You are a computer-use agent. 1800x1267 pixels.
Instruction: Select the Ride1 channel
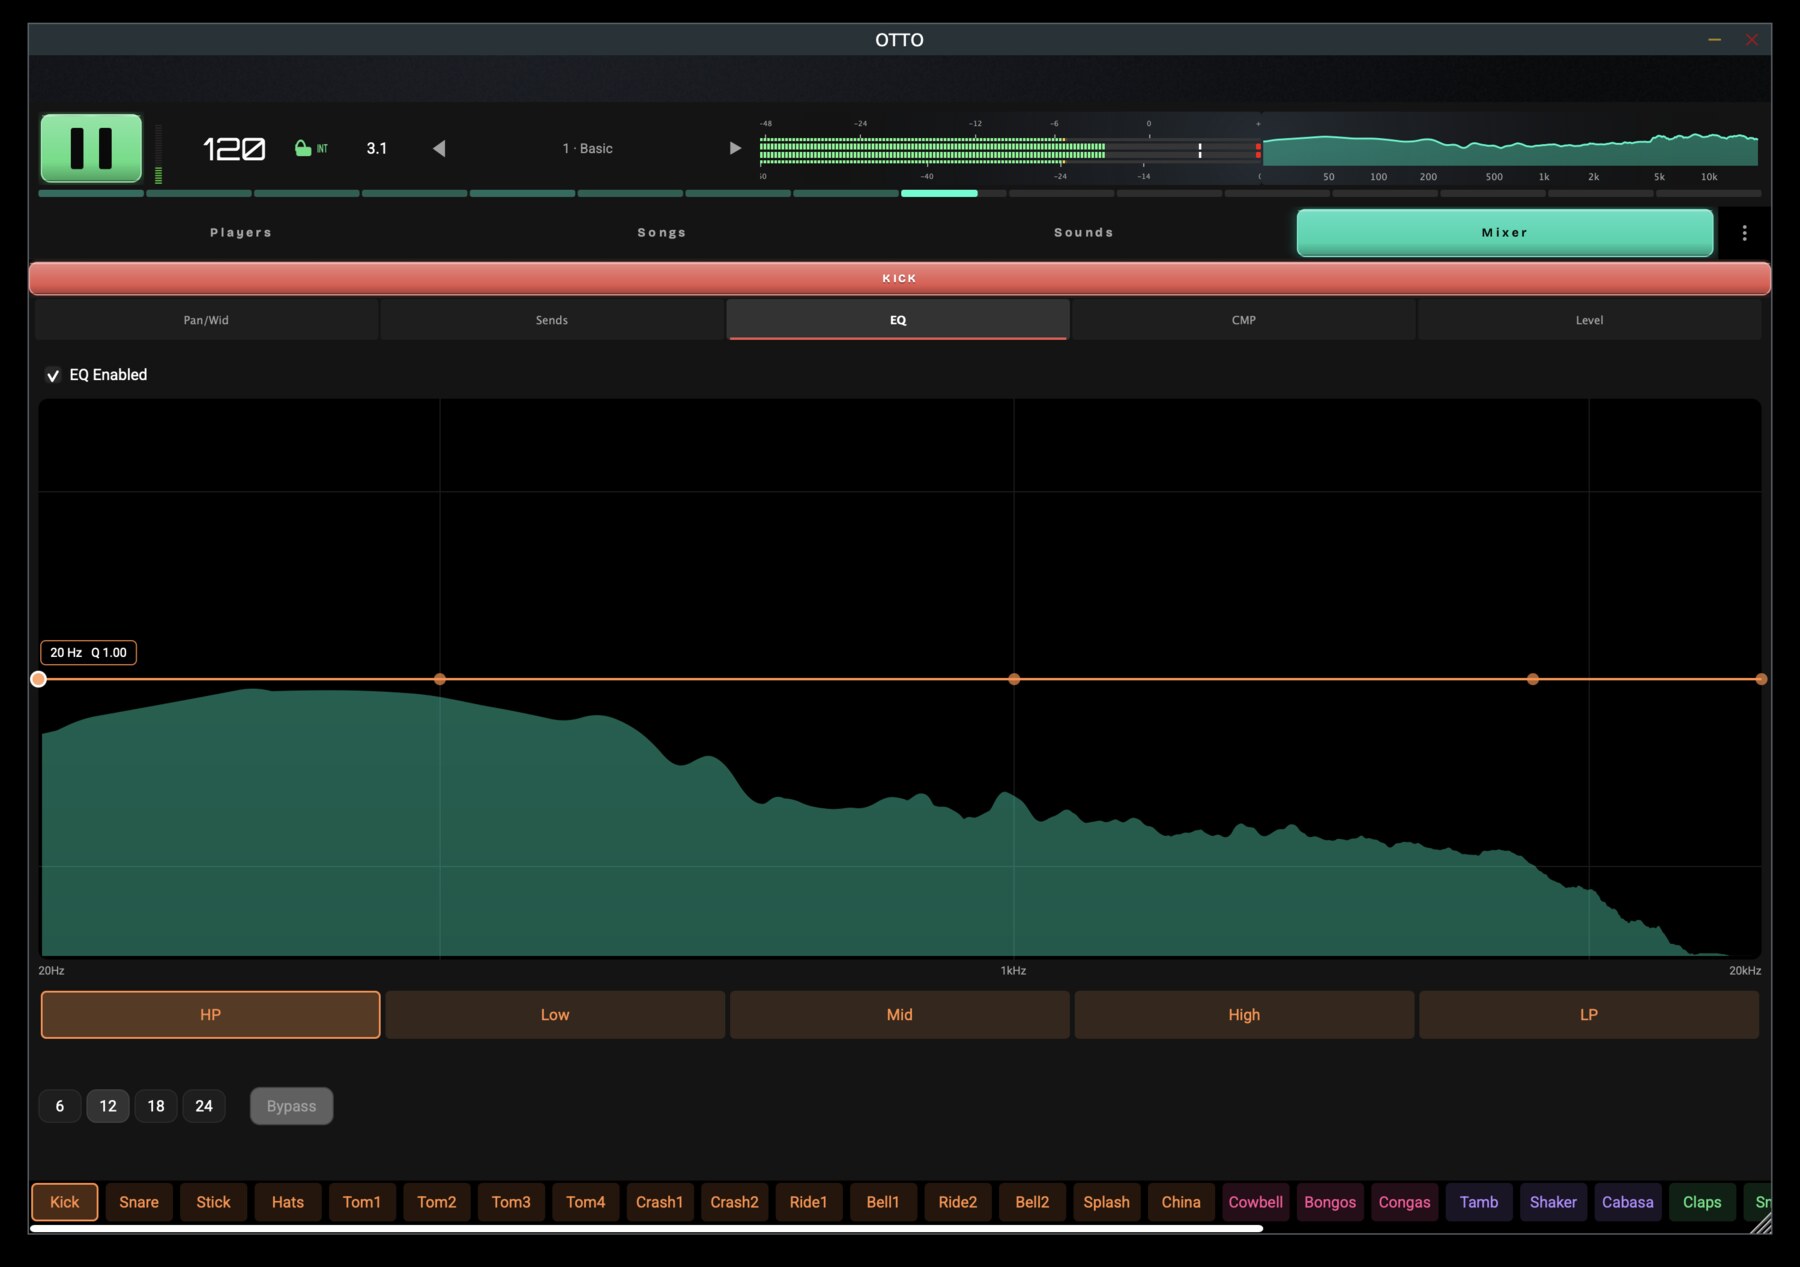click(x=809, y=1202)
